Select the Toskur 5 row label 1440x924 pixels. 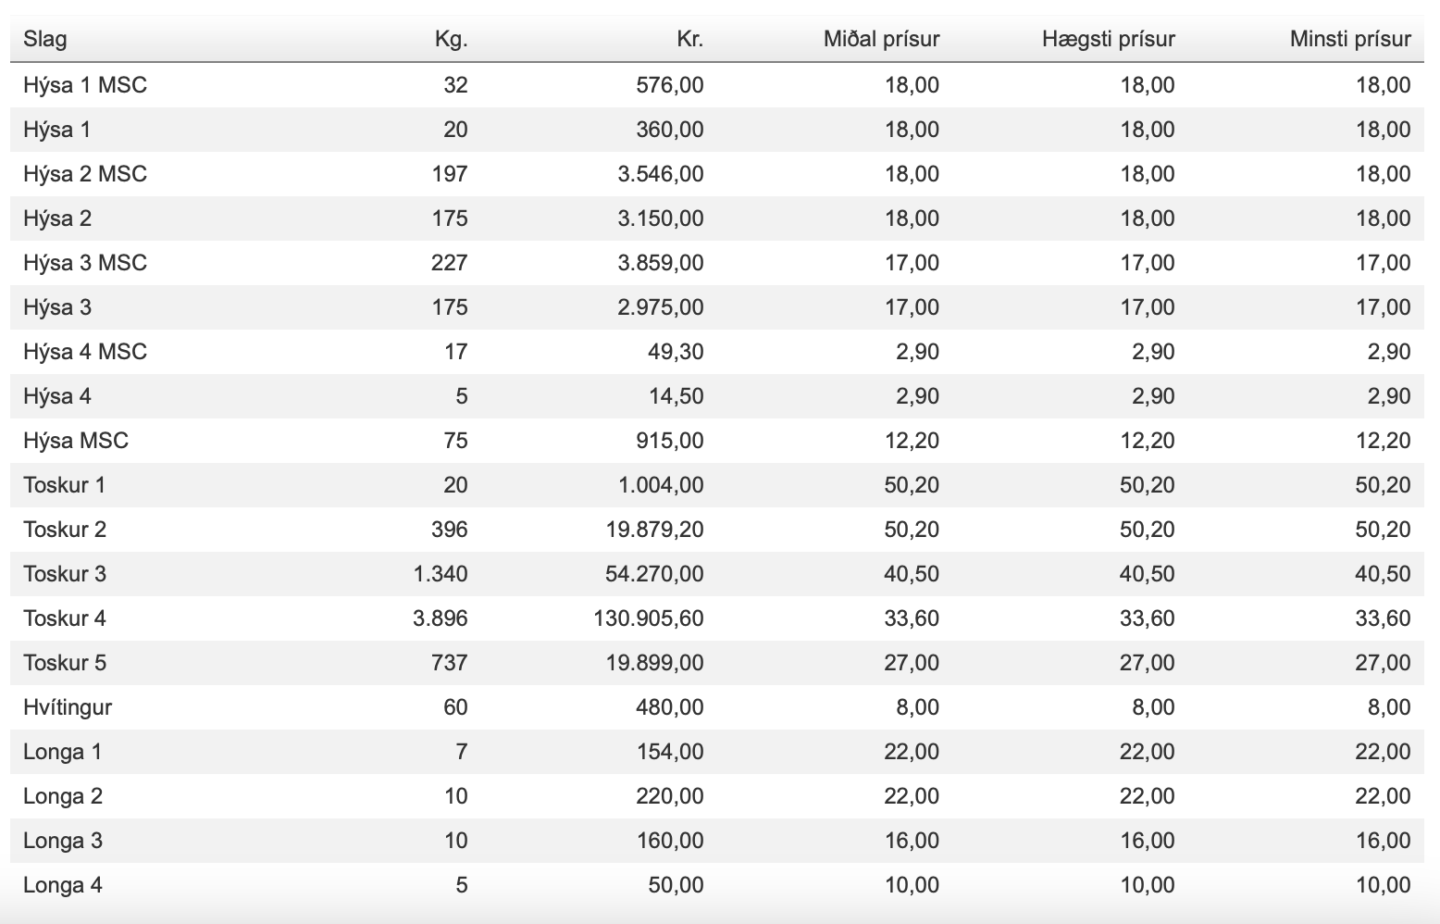[x=65, y=663]
